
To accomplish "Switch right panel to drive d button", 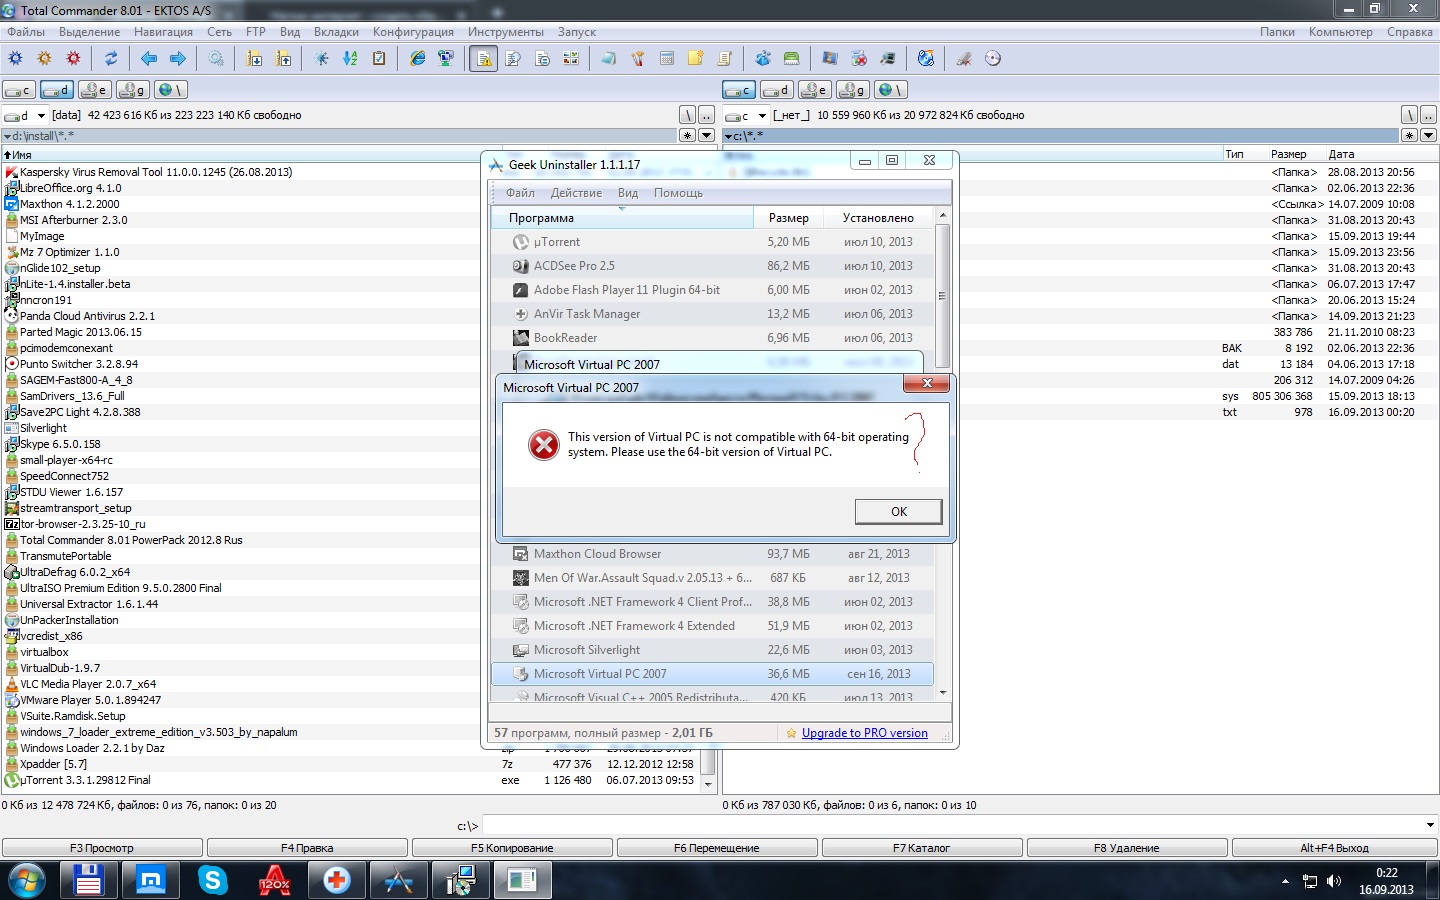I will 776,90.
